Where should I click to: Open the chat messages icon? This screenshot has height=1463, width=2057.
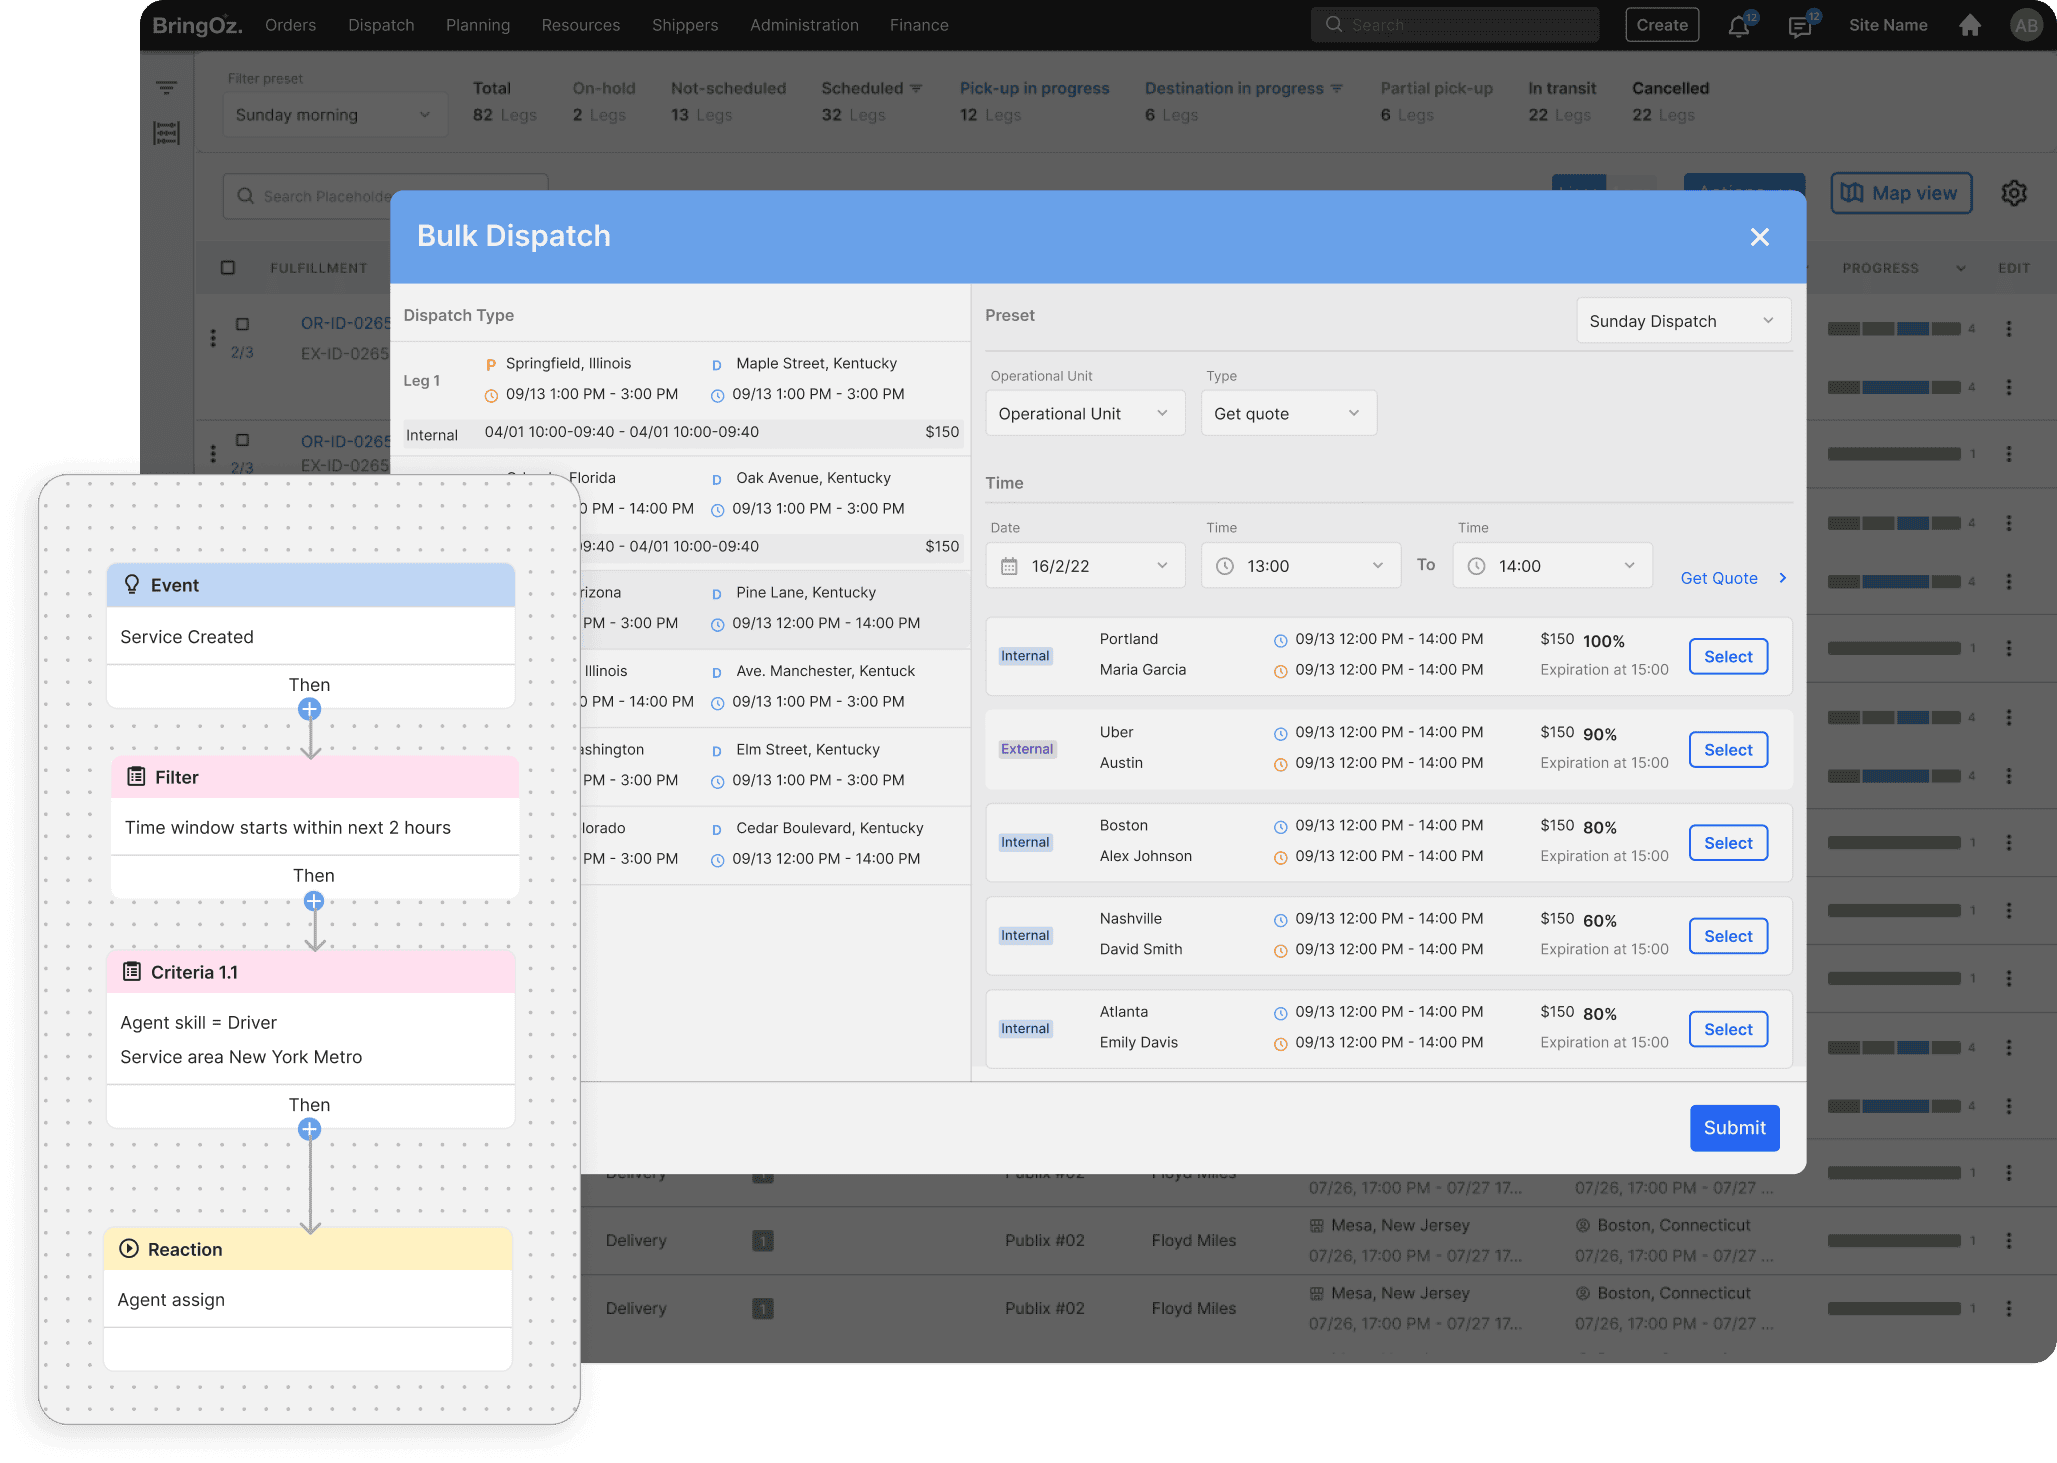click(x=1799, y=26)
